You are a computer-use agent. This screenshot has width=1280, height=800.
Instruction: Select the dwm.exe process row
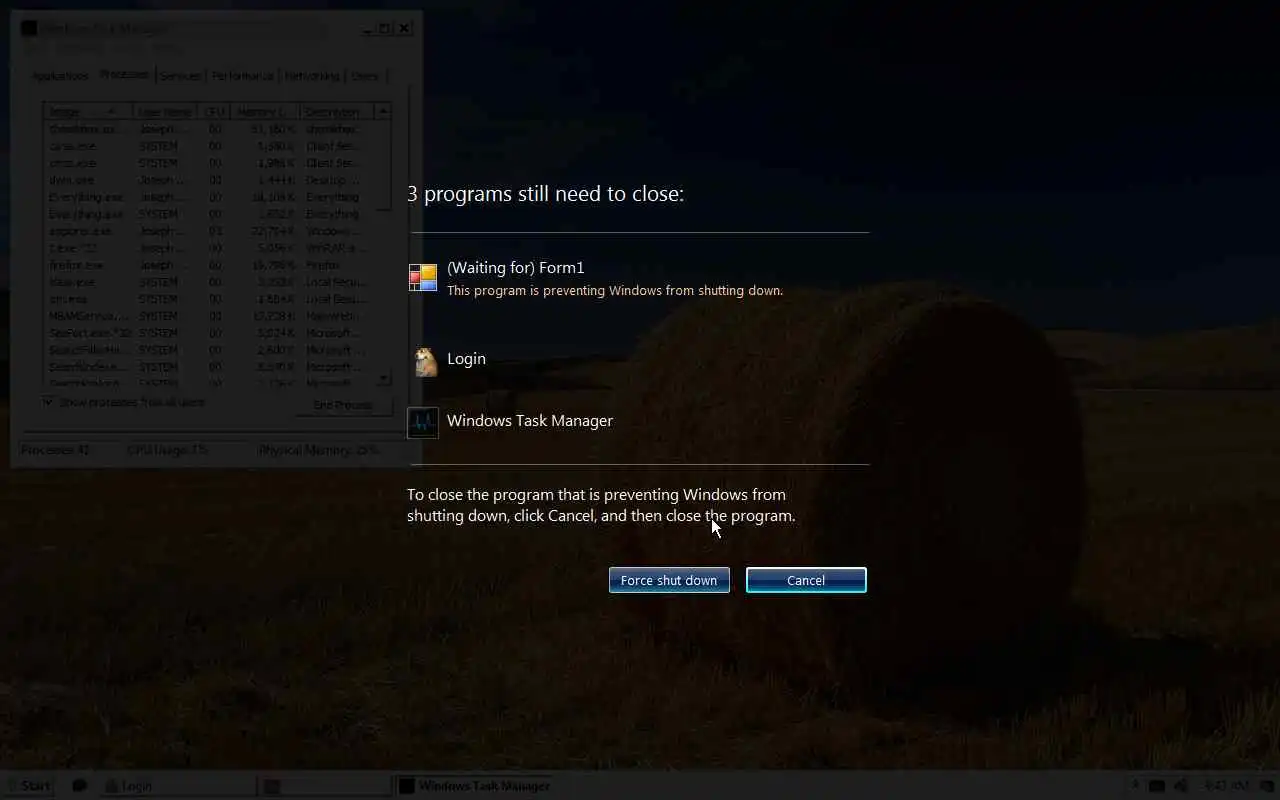click(x=210, y=180)
